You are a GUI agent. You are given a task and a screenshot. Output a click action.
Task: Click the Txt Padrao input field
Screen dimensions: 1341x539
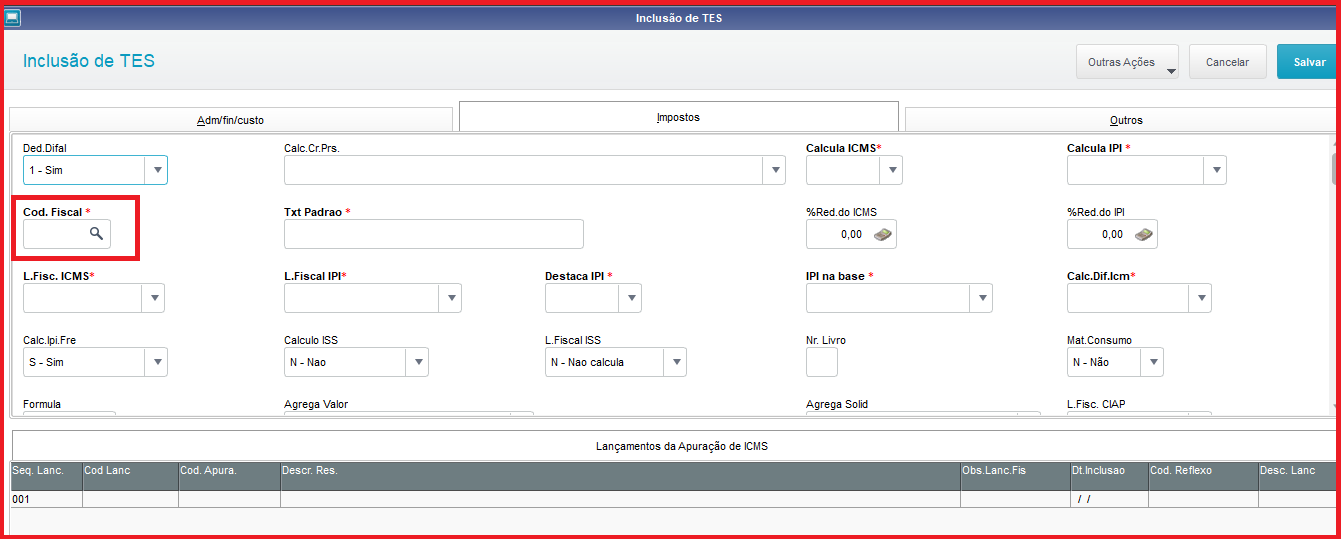[x=434, y=234]
